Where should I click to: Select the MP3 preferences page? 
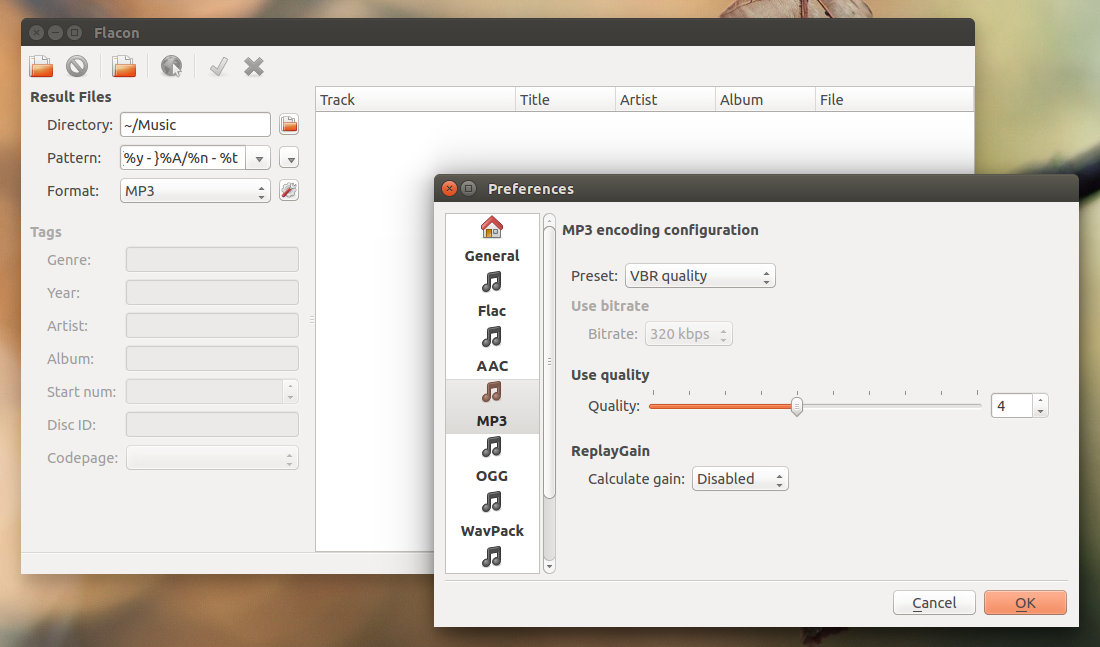[492, 405]
